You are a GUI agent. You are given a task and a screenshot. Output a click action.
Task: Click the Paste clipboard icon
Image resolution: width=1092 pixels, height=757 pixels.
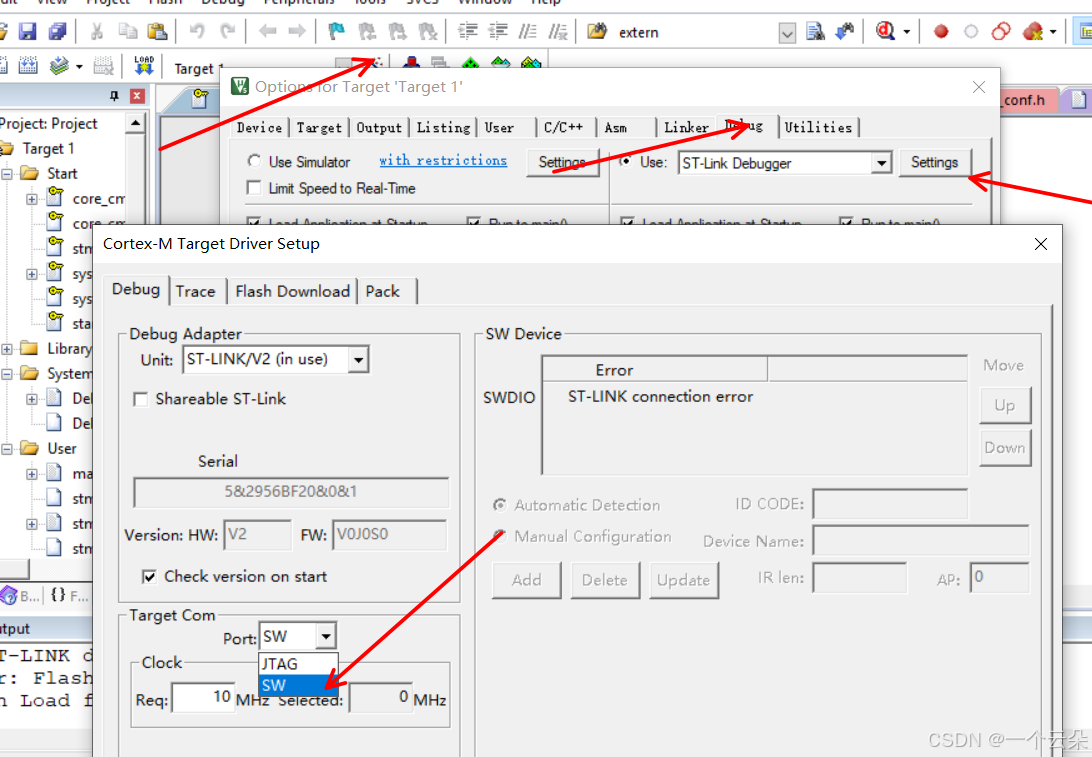157,31
